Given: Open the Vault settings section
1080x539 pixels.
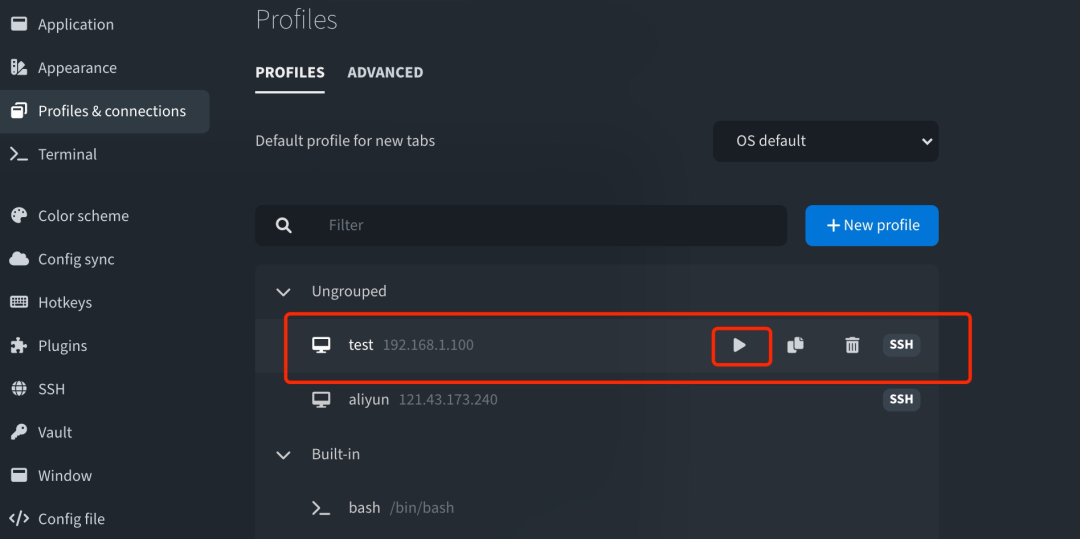Looking at the screenshot, I should click(x=55, y=432).
